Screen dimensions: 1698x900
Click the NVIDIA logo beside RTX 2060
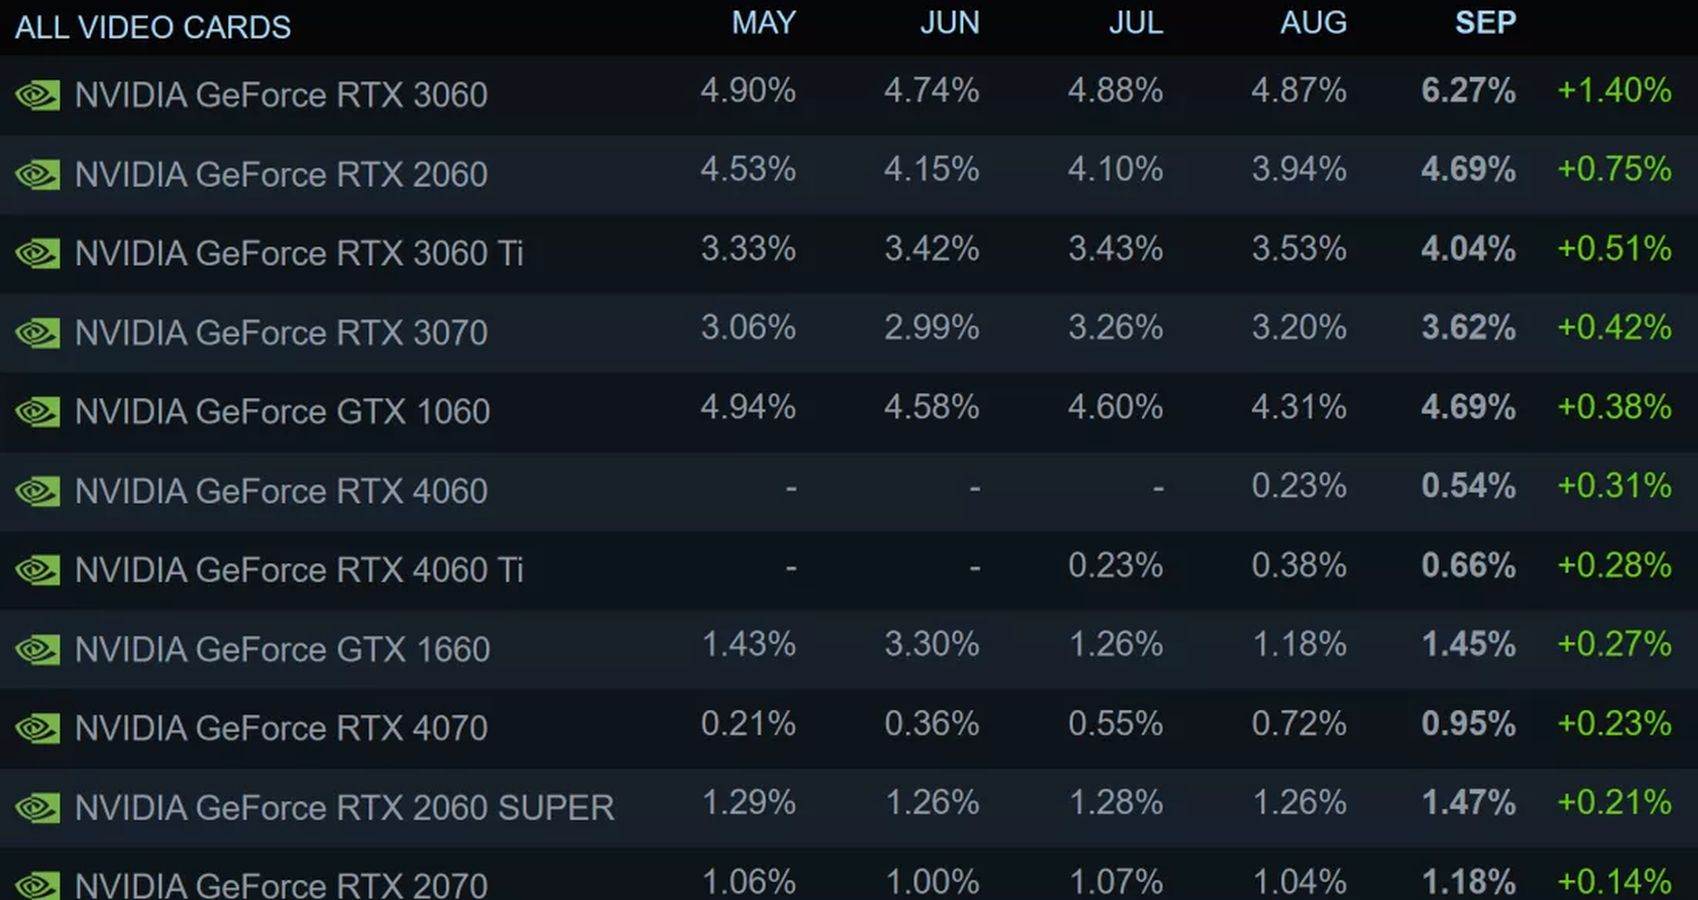38,175
